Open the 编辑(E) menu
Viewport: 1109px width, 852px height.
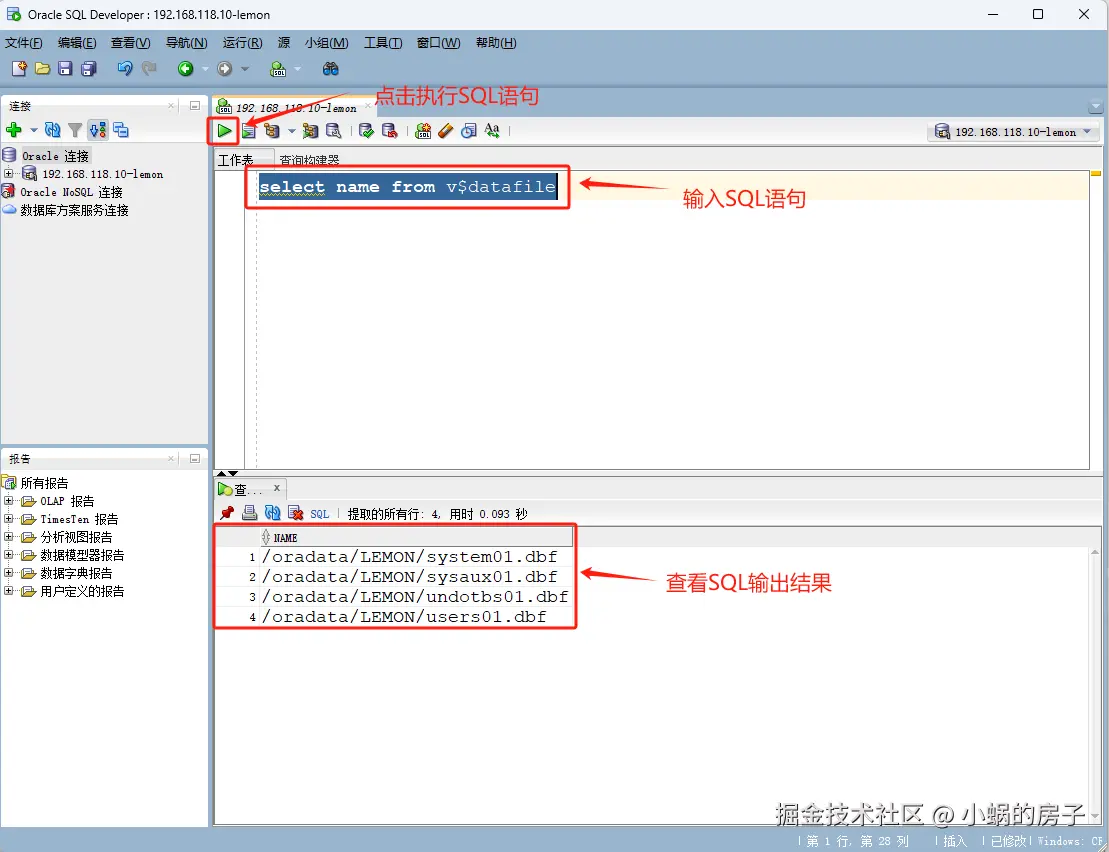pos(77,43)
